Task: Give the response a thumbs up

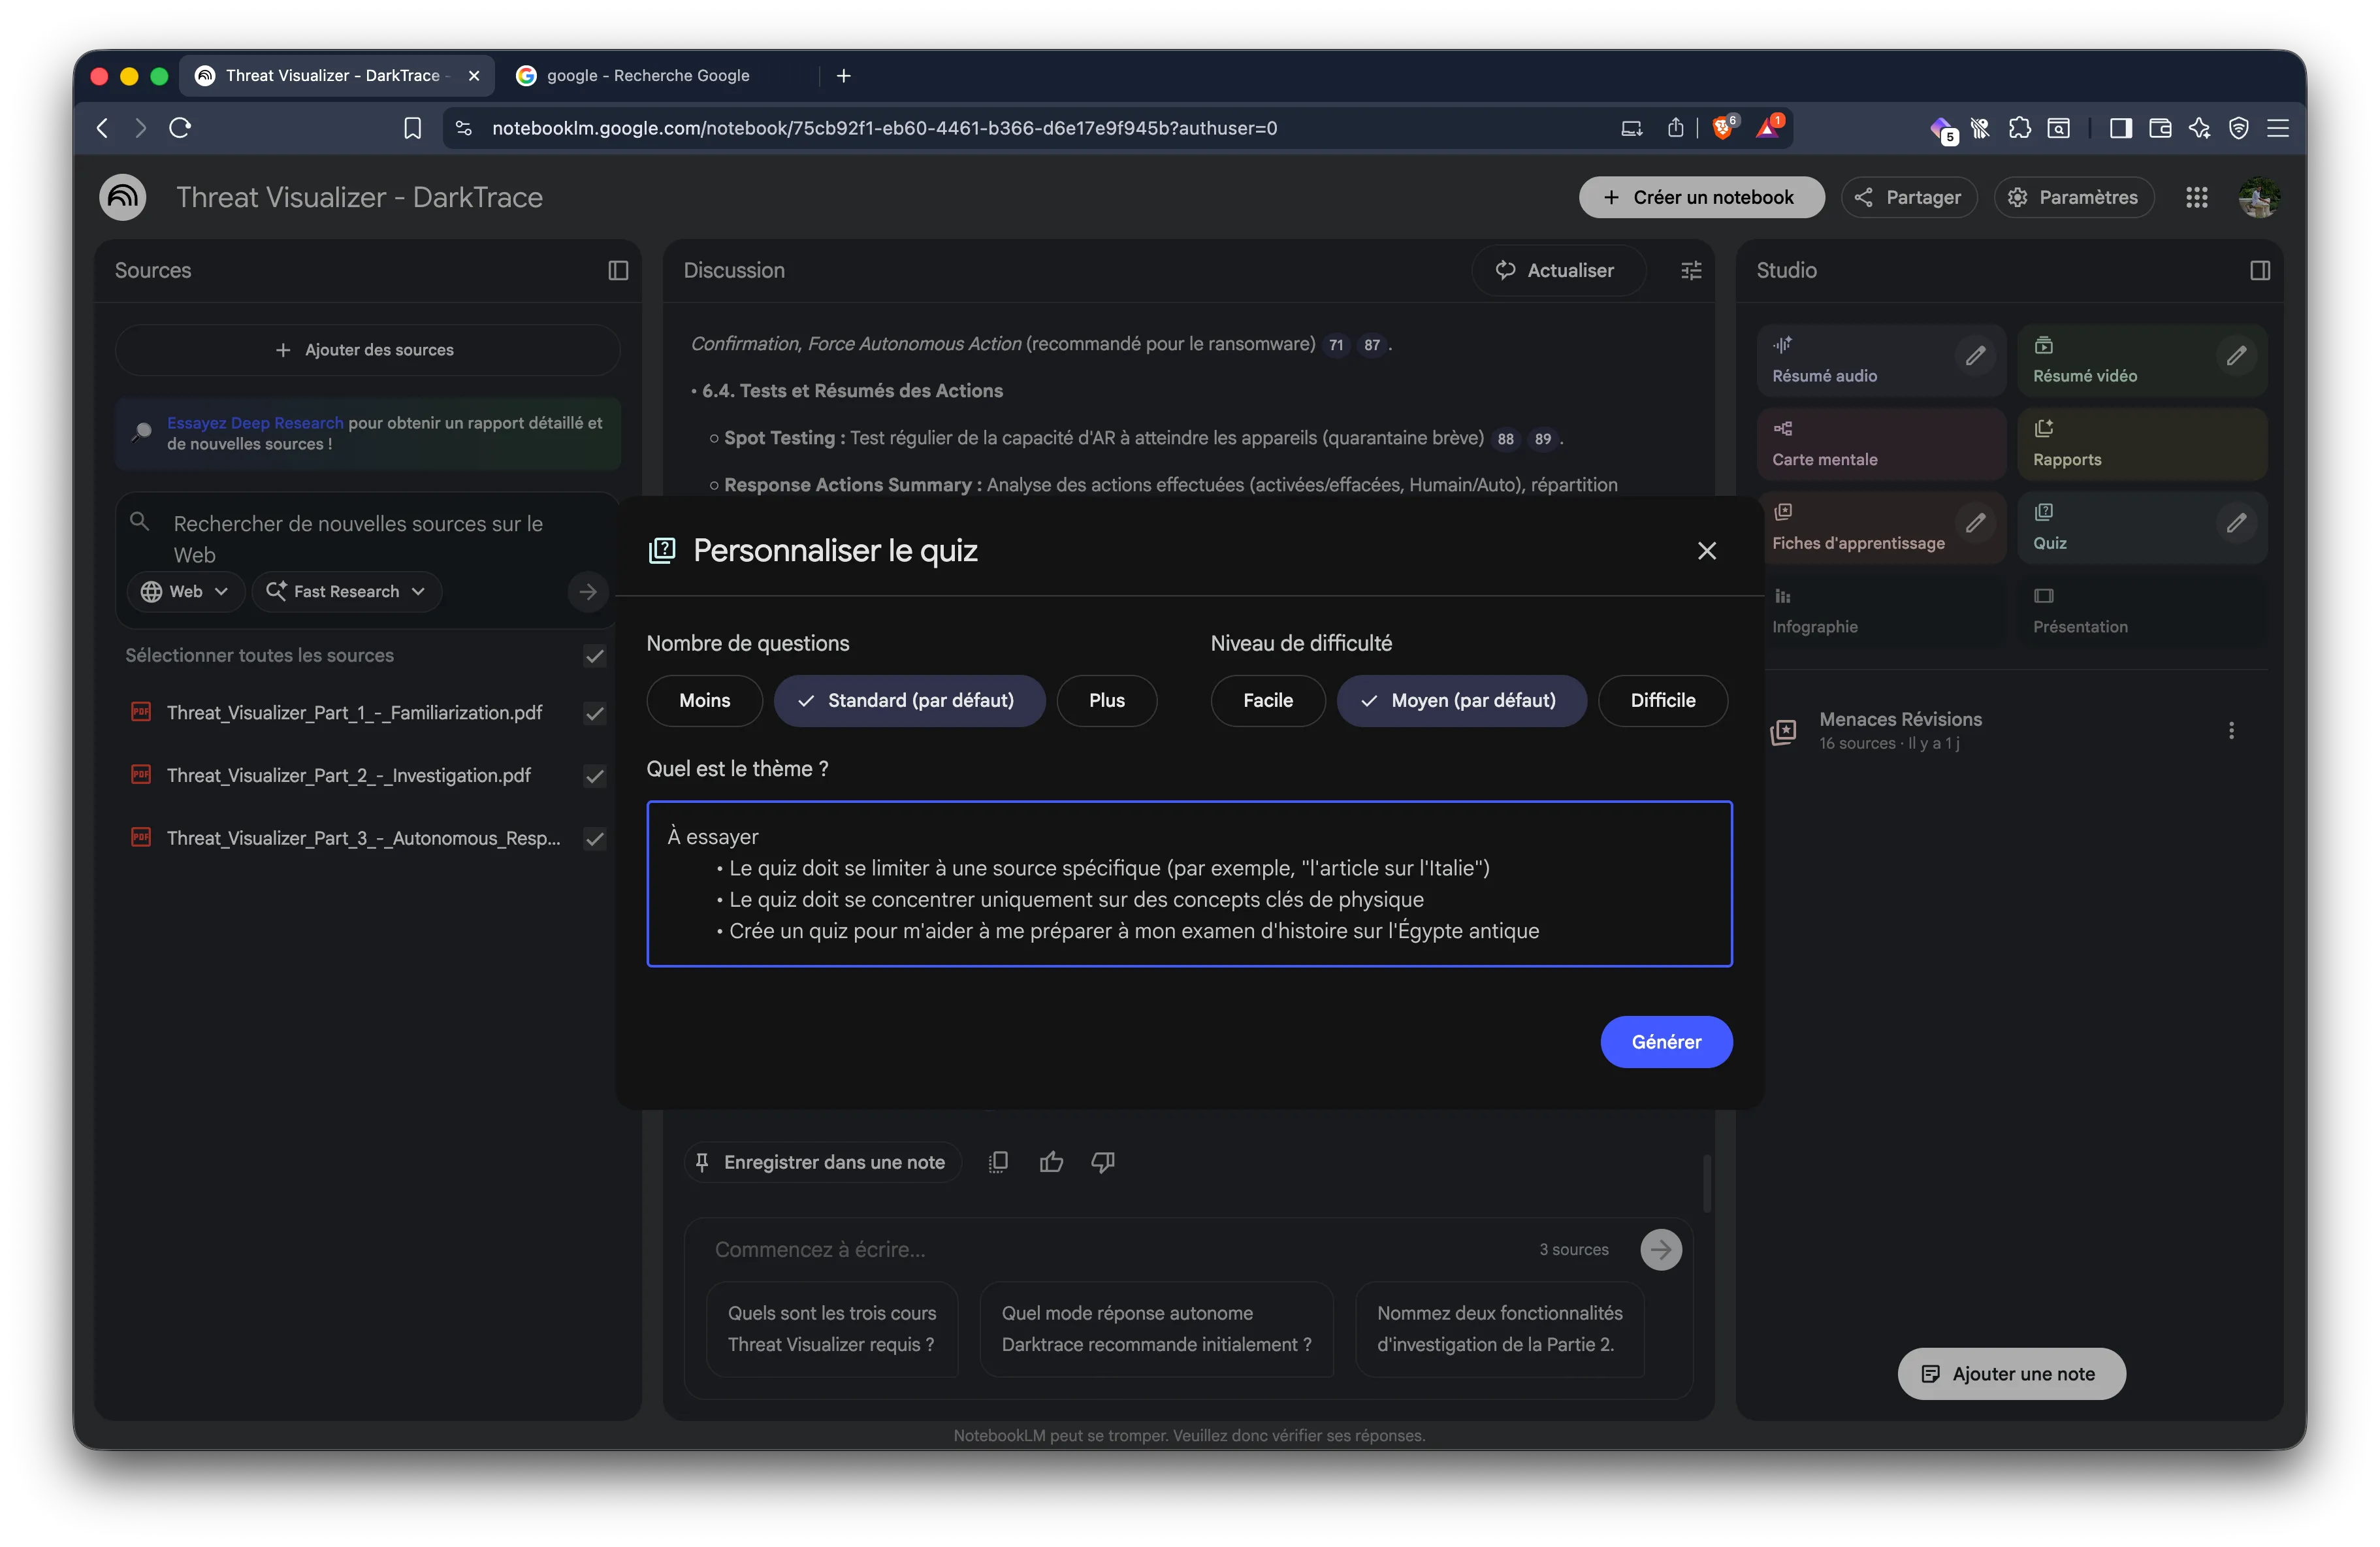Action: coord(1051,1161)
